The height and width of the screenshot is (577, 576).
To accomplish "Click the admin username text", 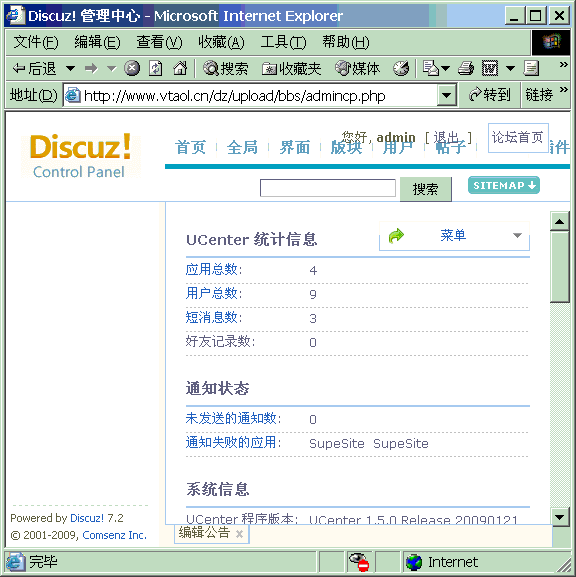I will (x=396, y=138).
